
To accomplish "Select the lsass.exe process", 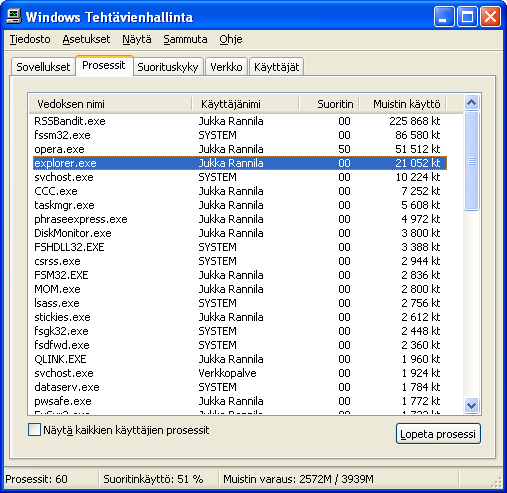I will pyautogui.click(x=240, y=303).
